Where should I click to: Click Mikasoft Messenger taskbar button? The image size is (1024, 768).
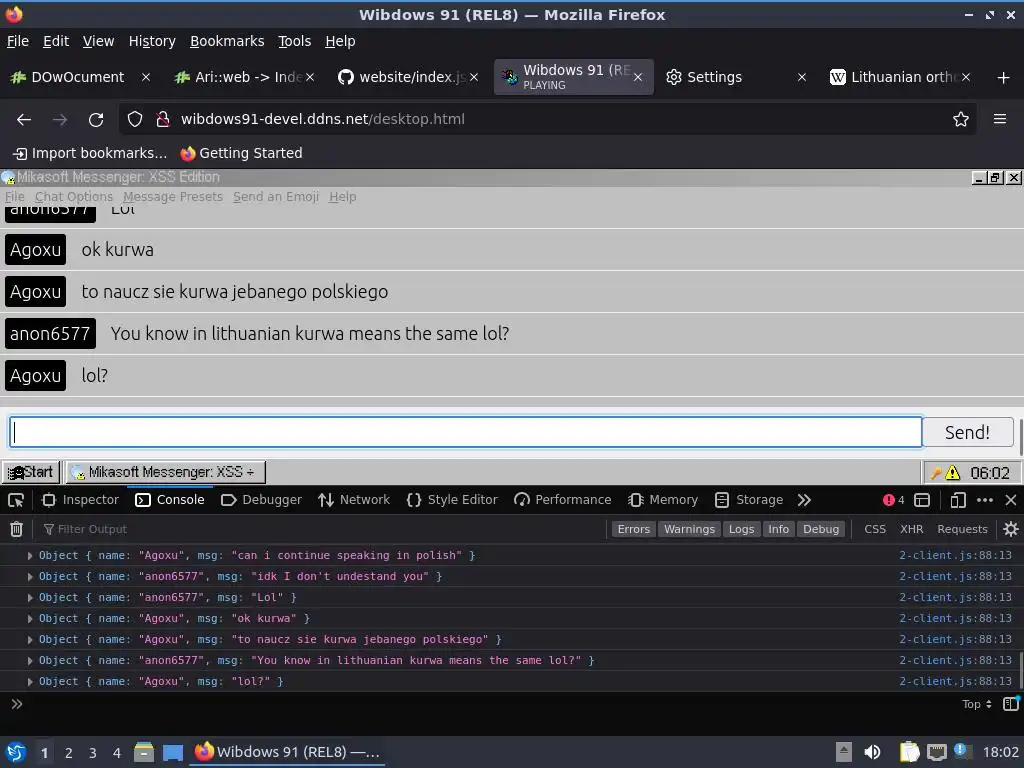[165, 472]
